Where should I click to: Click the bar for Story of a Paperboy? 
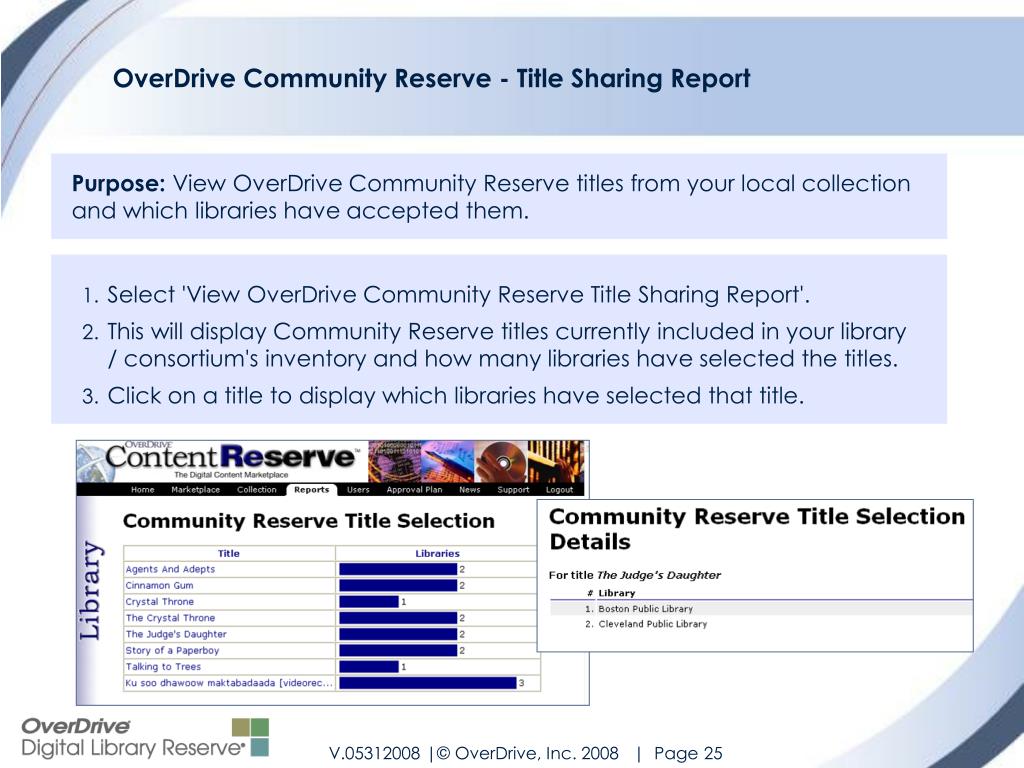point(398,650)
